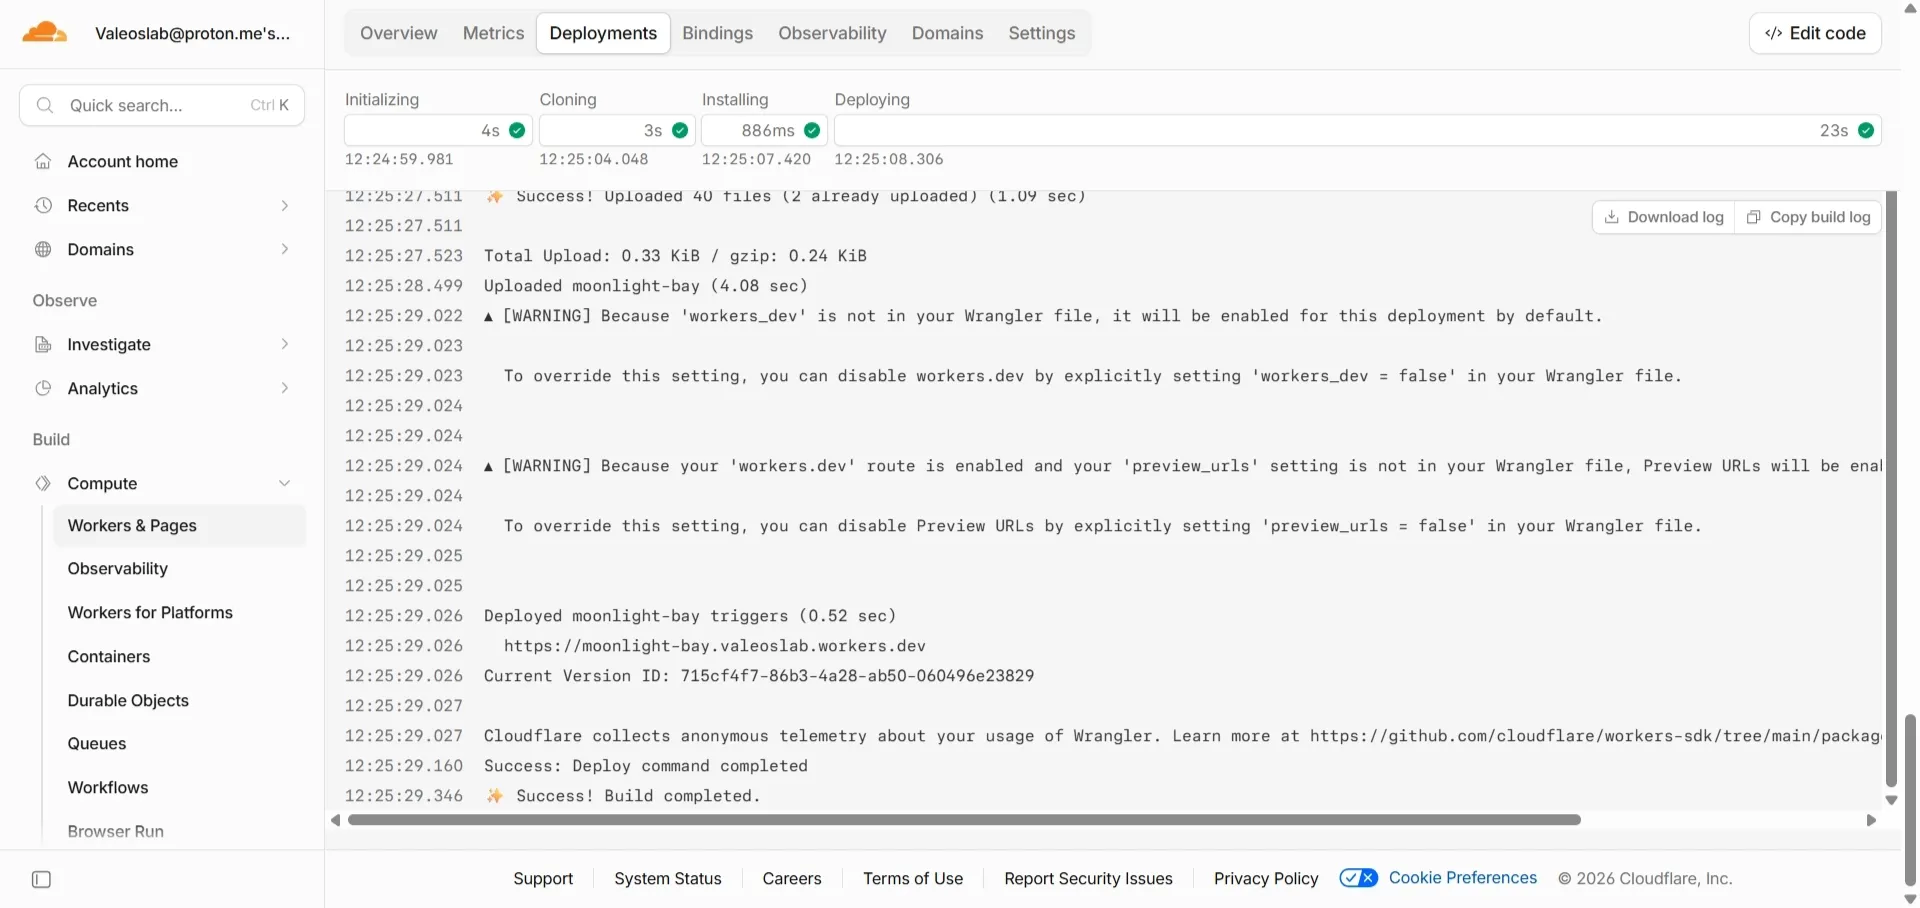The width and height of the screenshot is (1920, 908).
Task: Open Durable Objects in sidebar
Action: [128, 700]
